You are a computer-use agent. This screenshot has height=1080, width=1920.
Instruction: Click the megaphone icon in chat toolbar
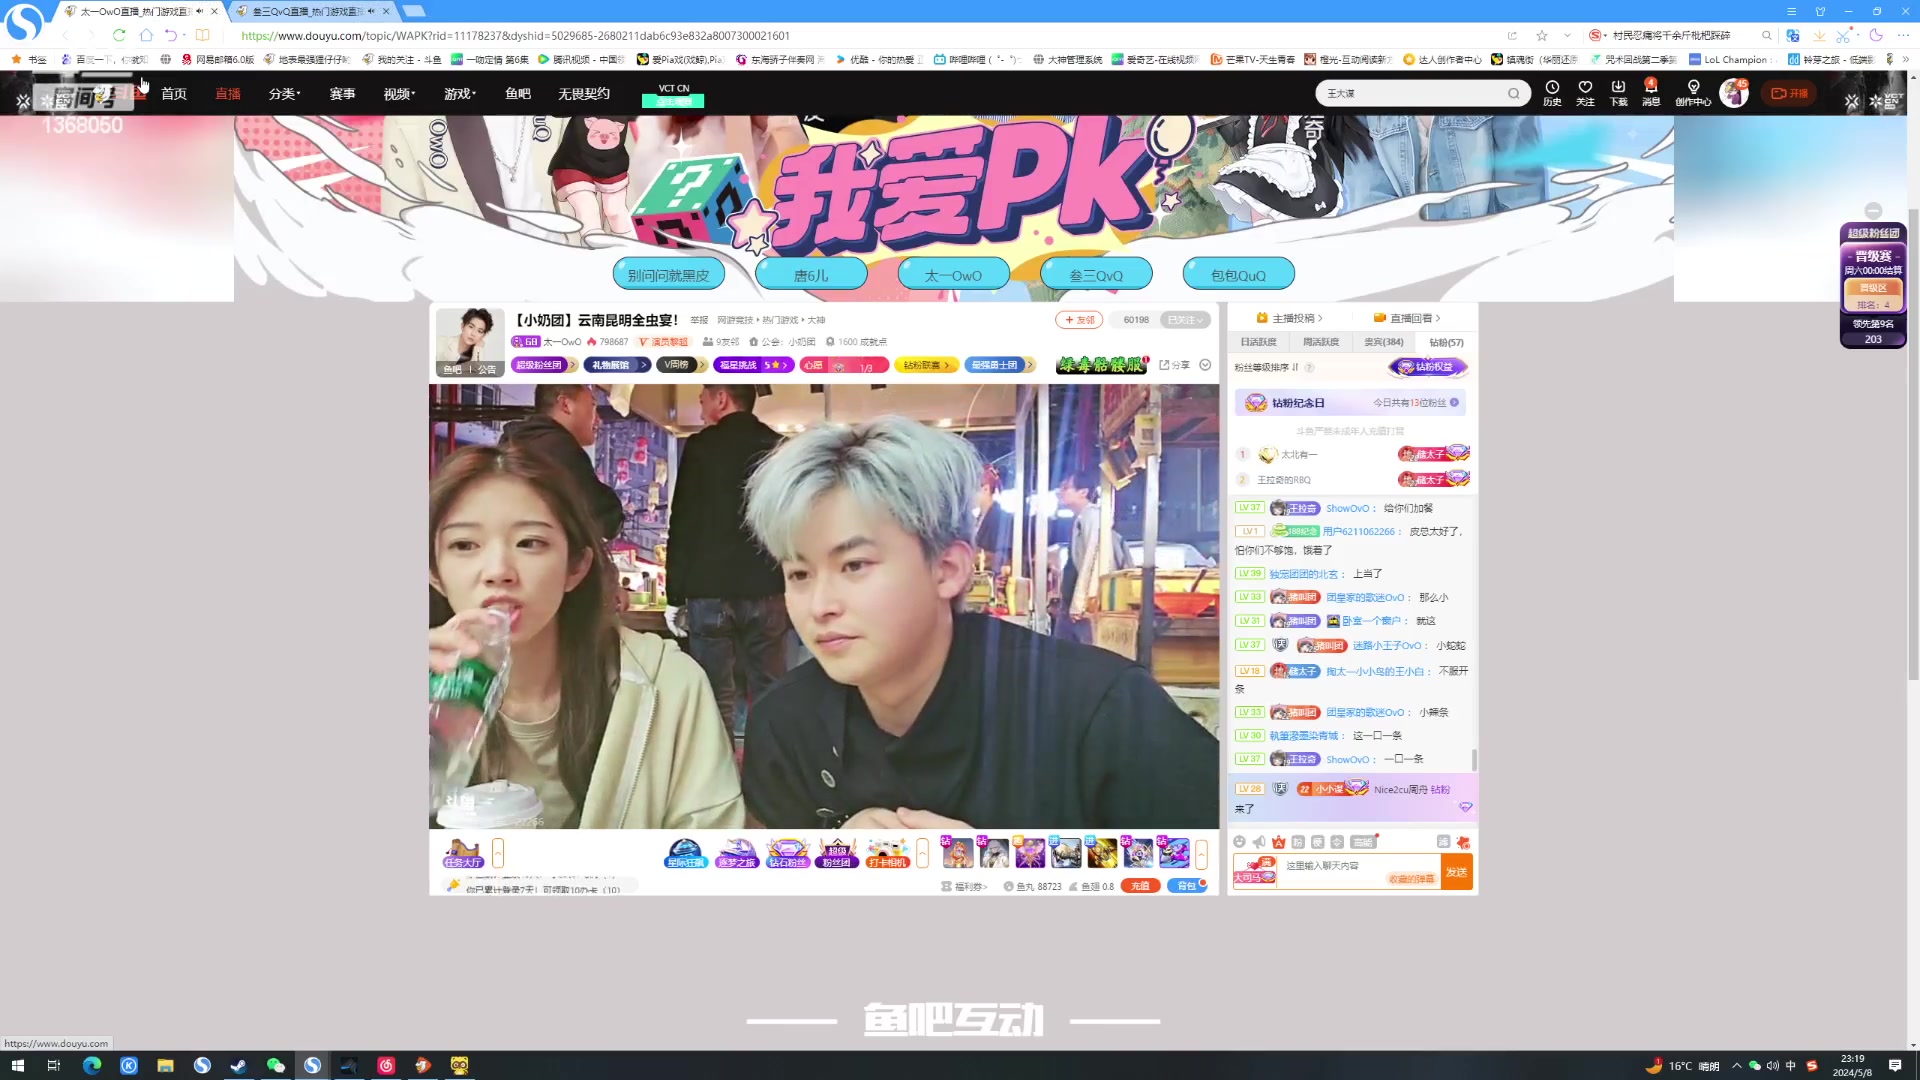pyautogui.click(x=1259, y=842)
